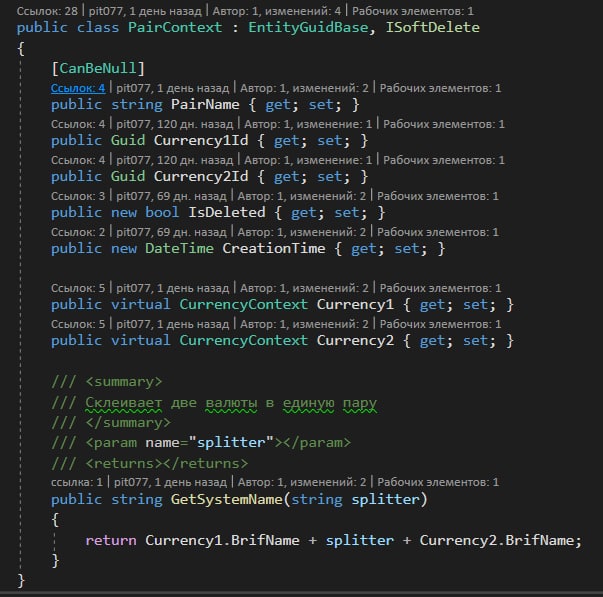Open the 'Ссылок: 28' references lens
This screenshot has height=597, width=603.
tap(47, 11)
